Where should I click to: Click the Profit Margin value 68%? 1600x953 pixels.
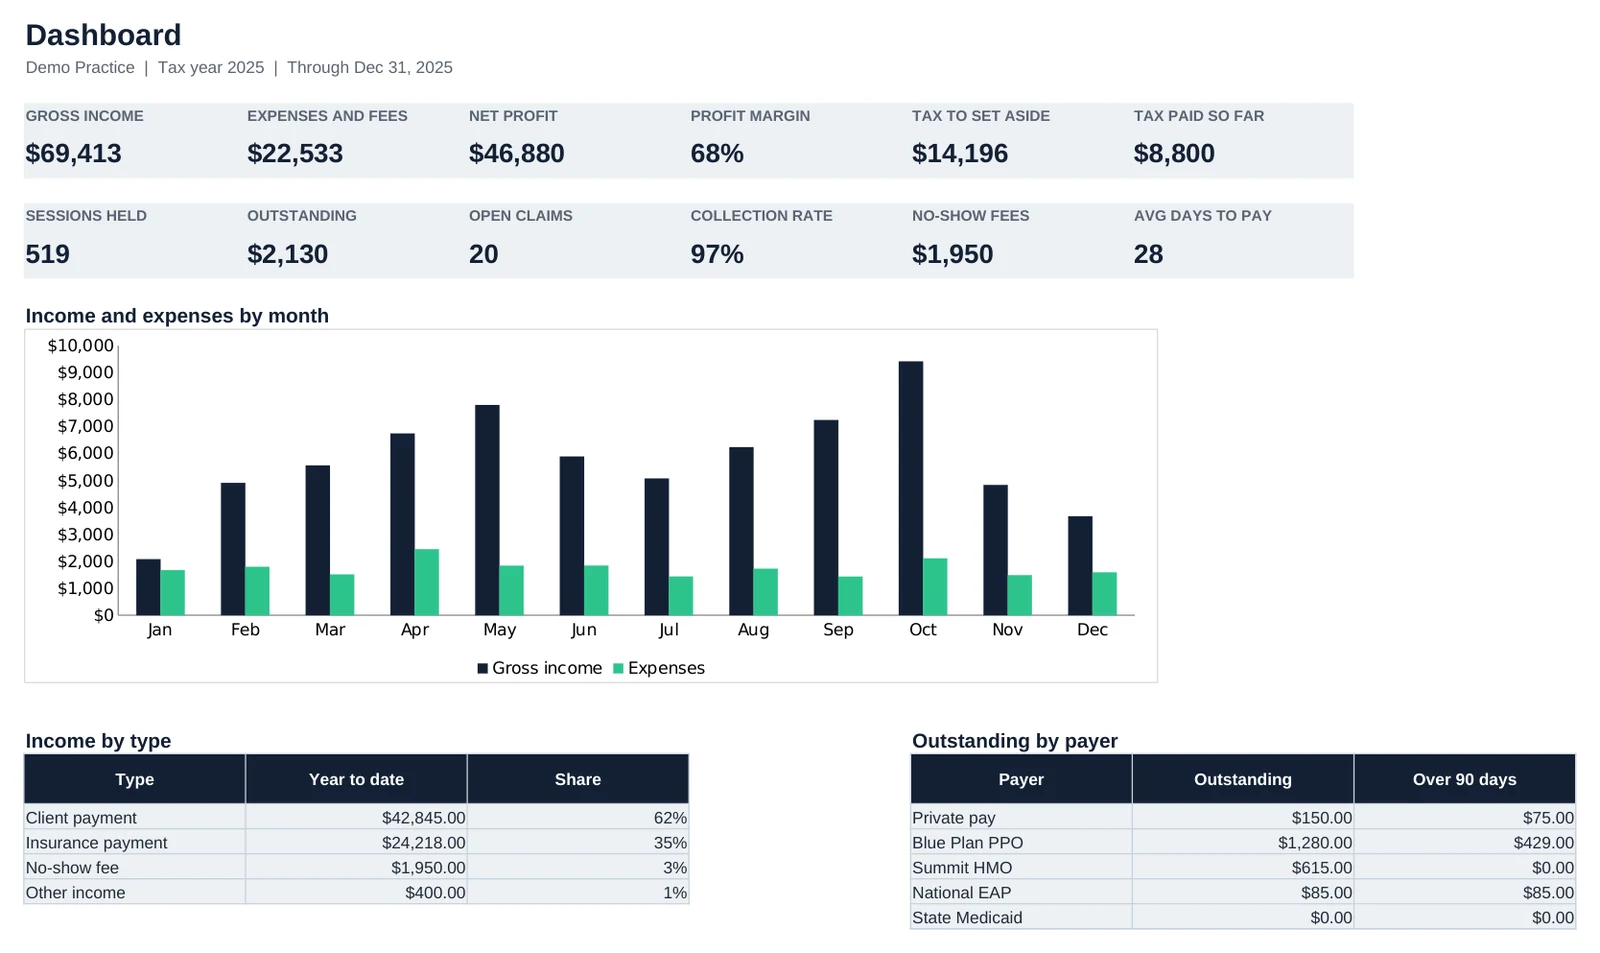click(717, 153)
